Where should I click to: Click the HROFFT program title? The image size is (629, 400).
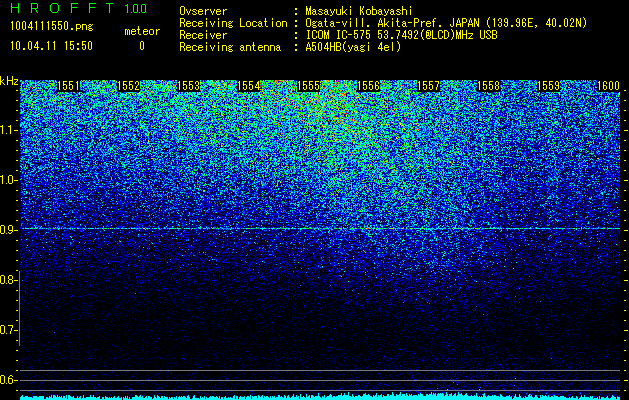pyautogui.click(x=62, y=8)
